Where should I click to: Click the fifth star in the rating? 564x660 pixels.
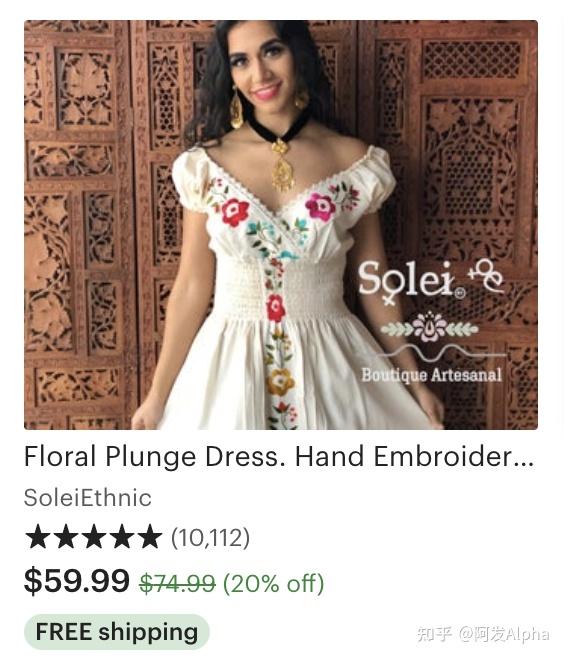click(149, 537)
